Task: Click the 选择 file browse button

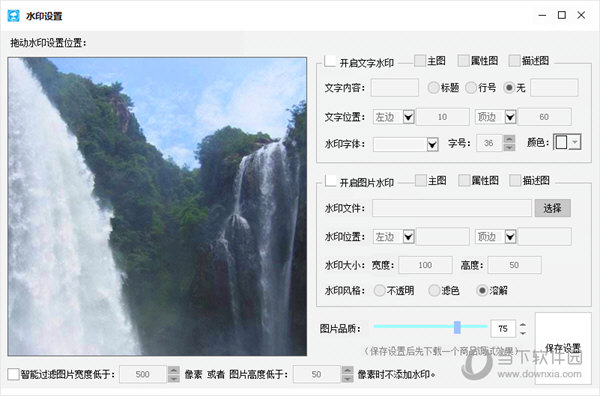Action: click(x=553, y=208)
